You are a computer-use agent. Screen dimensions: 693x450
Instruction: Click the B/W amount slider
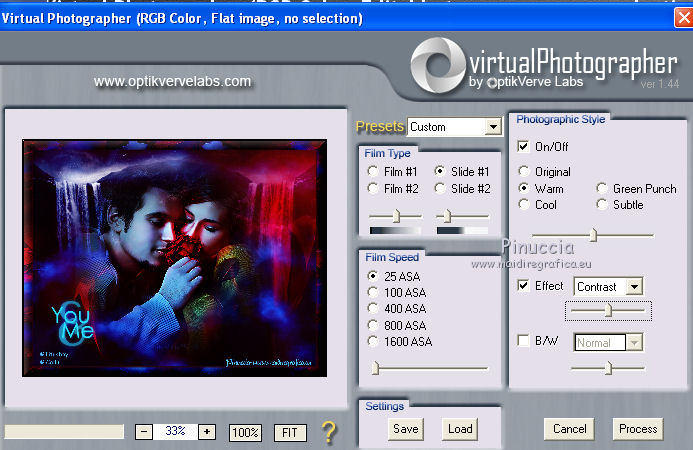[x=608, y=368]
